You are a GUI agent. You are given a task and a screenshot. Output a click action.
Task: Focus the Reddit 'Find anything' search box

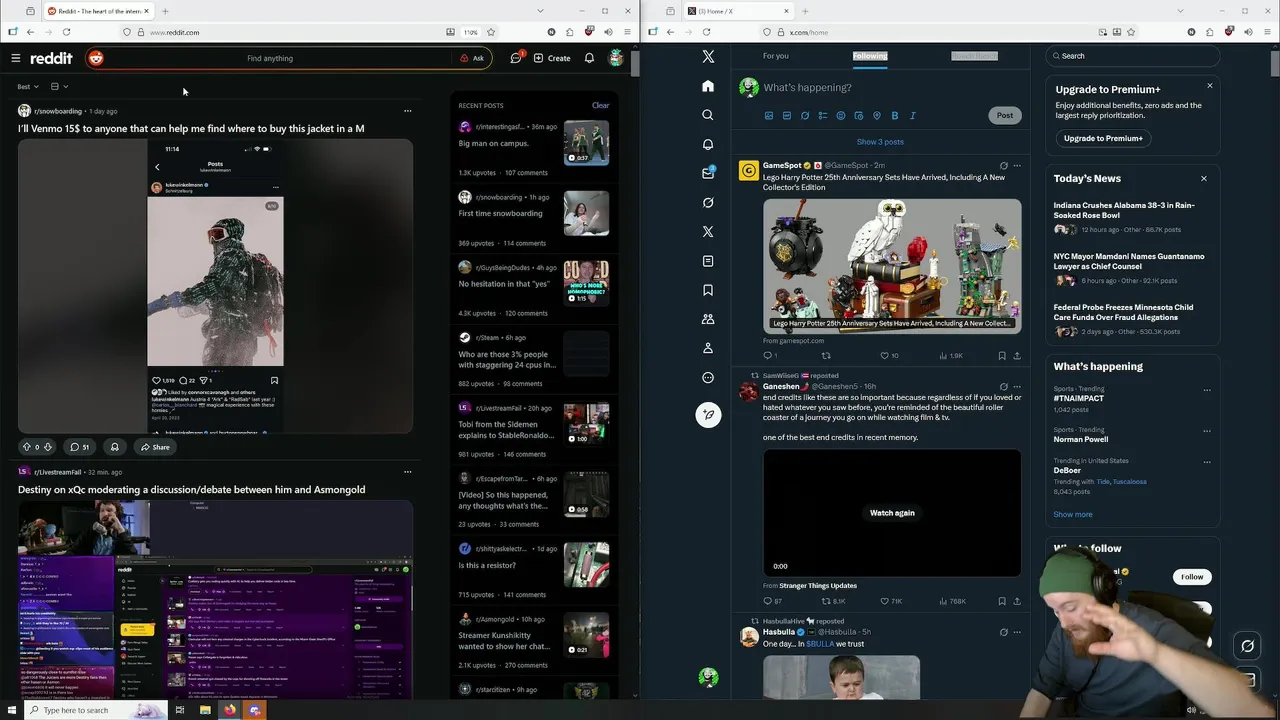click(270, 58)
